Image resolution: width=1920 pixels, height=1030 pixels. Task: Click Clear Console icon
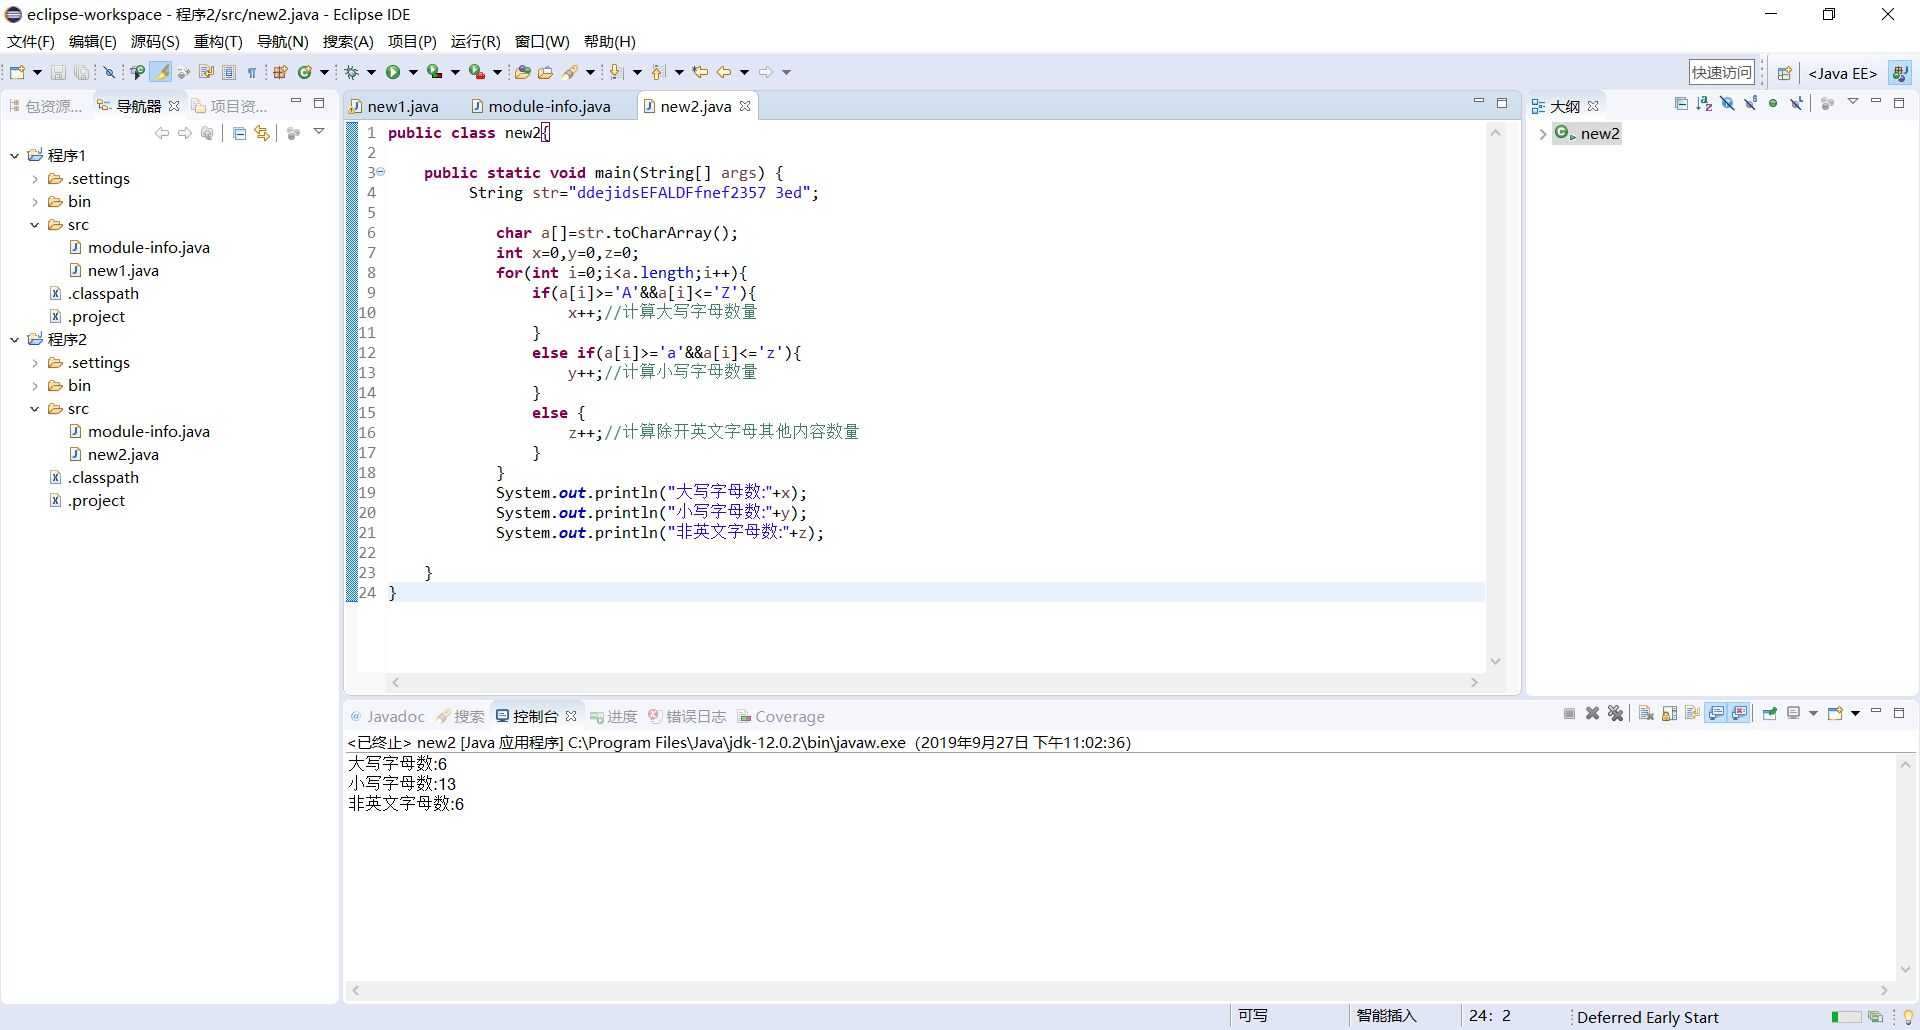click(x=1646, y=713)
